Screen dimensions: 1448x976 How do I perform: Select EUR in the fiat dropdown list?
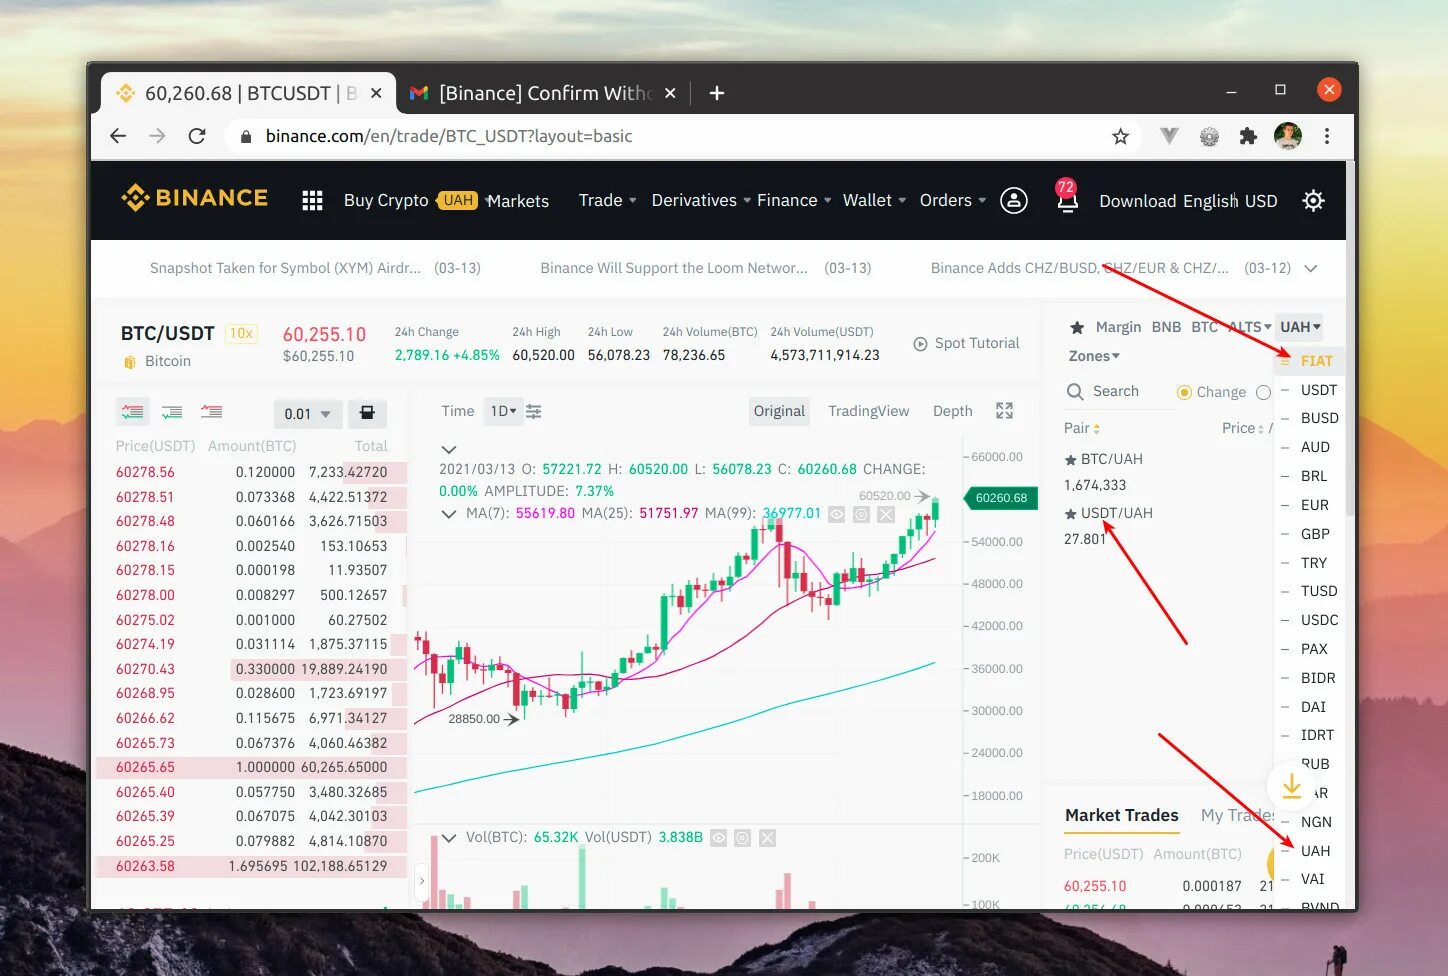point(1314,505)
